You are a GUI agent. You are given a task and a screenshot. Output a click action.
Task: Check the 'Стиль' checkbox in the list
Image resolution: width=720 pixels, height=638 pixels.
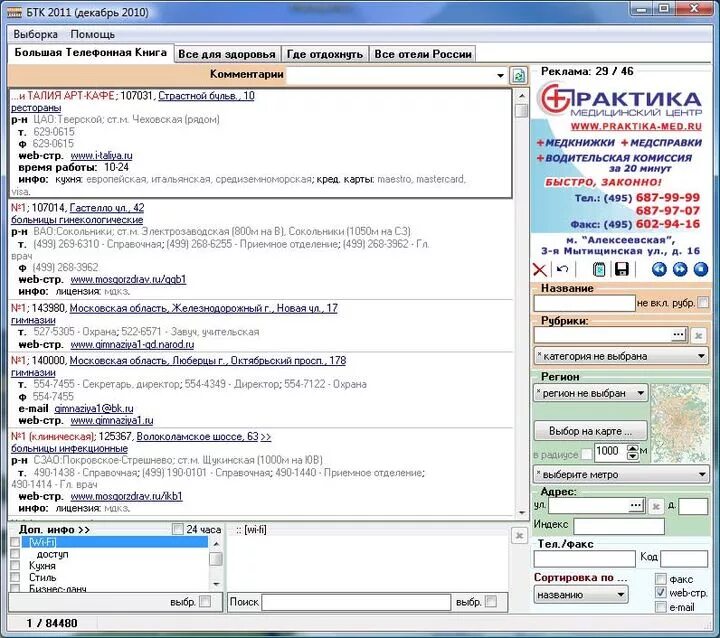(x=15, y=577)
